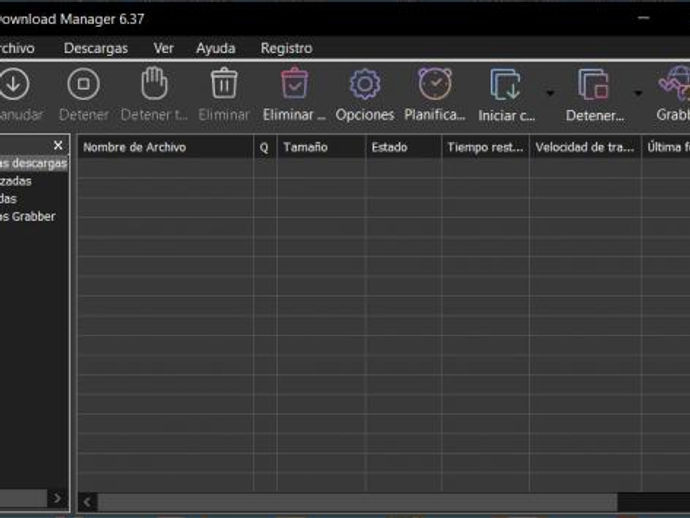Image resolution: width=690 pixels, height=518 pixels.
Task: Open the Descargas menu
Action: 95,48
